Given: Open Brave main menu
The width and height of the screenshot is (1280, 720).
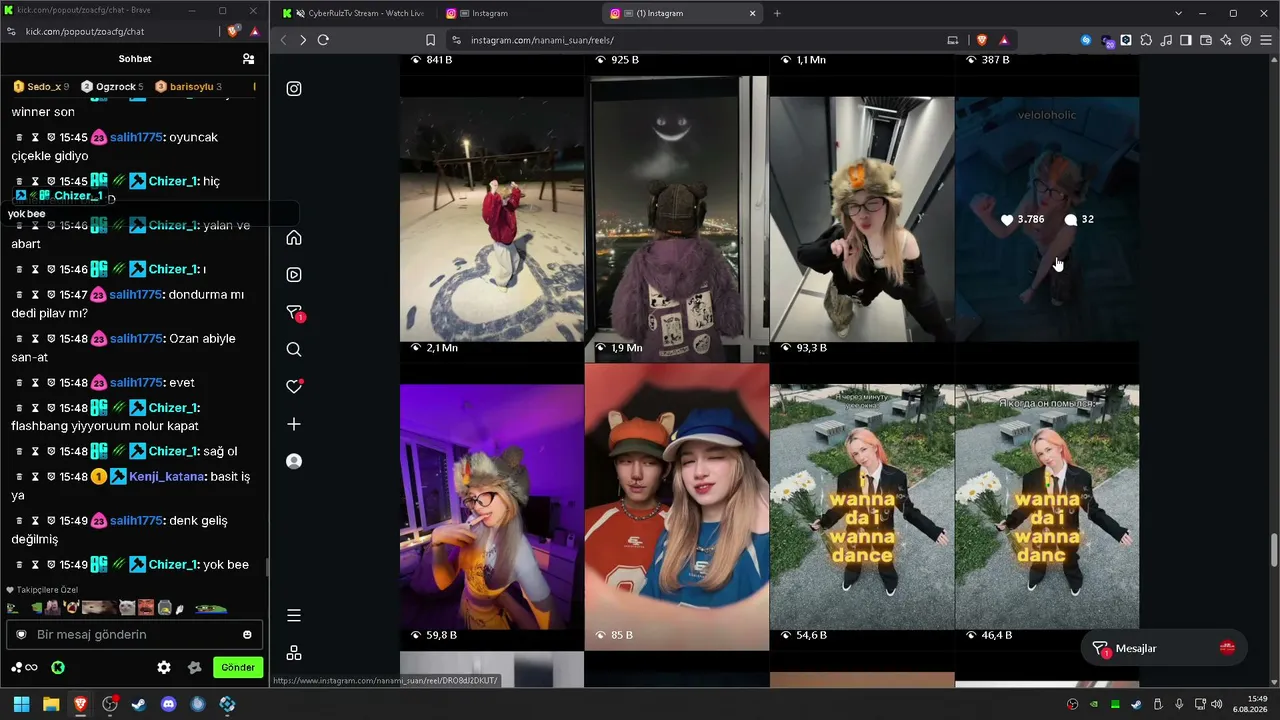Looking at the screenshot, I should coord(1266,40).
